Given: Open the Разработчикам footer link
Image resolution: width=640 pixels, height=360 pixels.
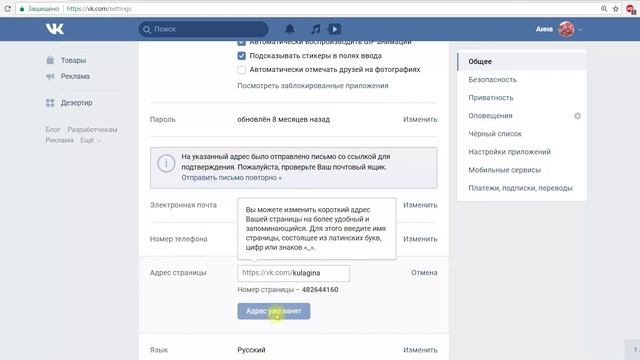Looking at the screenshot, I should [x=92, y=129].
